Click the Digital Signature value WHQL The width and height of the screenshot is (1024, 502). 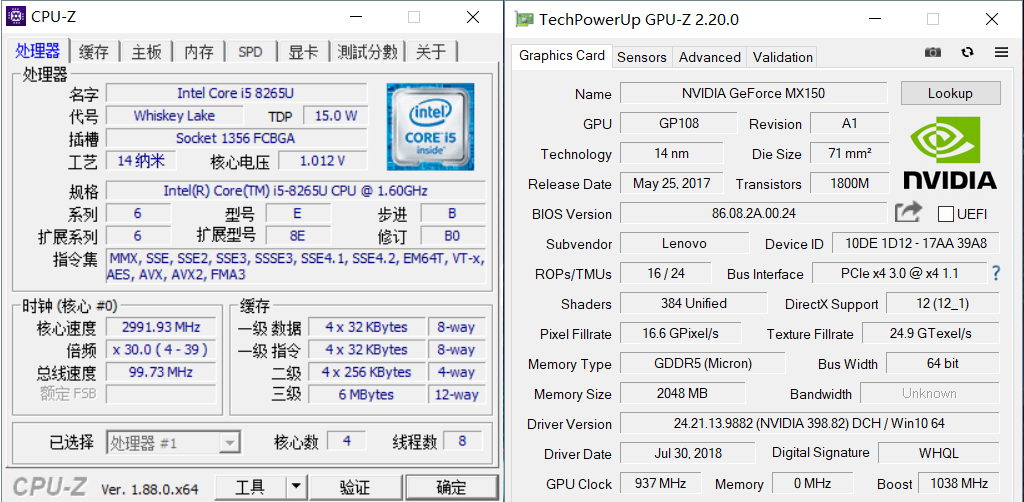pos(938,453)
